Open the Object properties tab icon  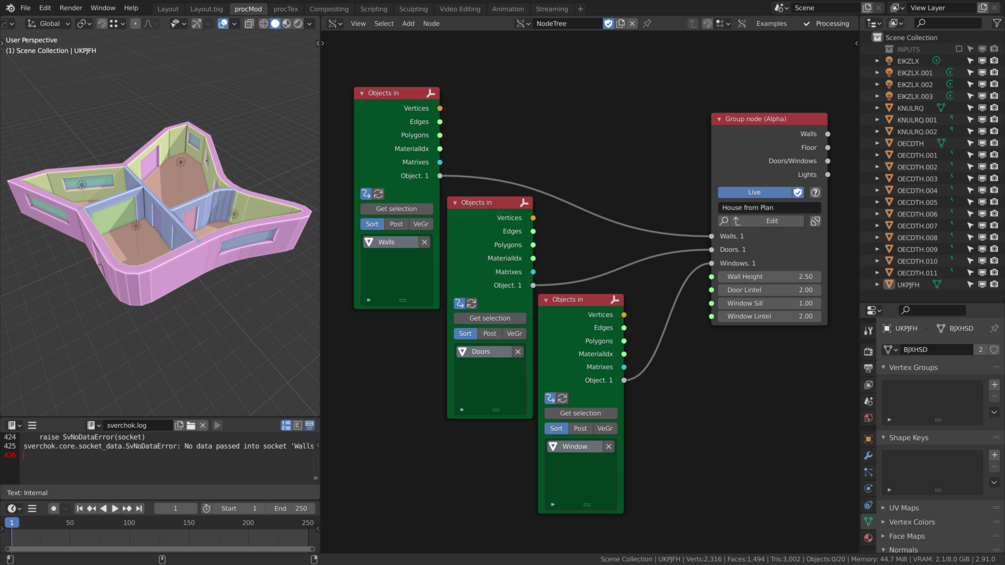click(868, 439)
